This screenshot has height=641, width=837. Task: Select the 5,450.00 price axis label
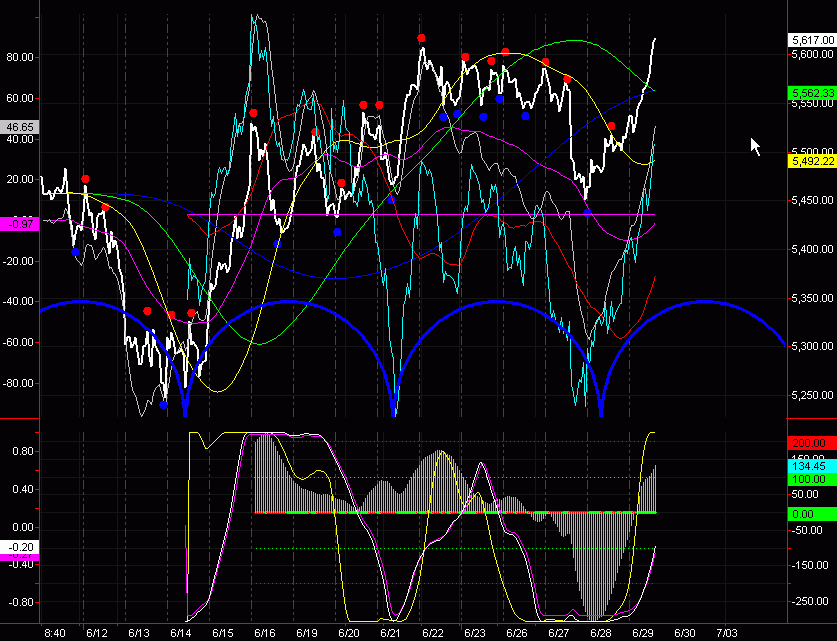coord(813,200)
